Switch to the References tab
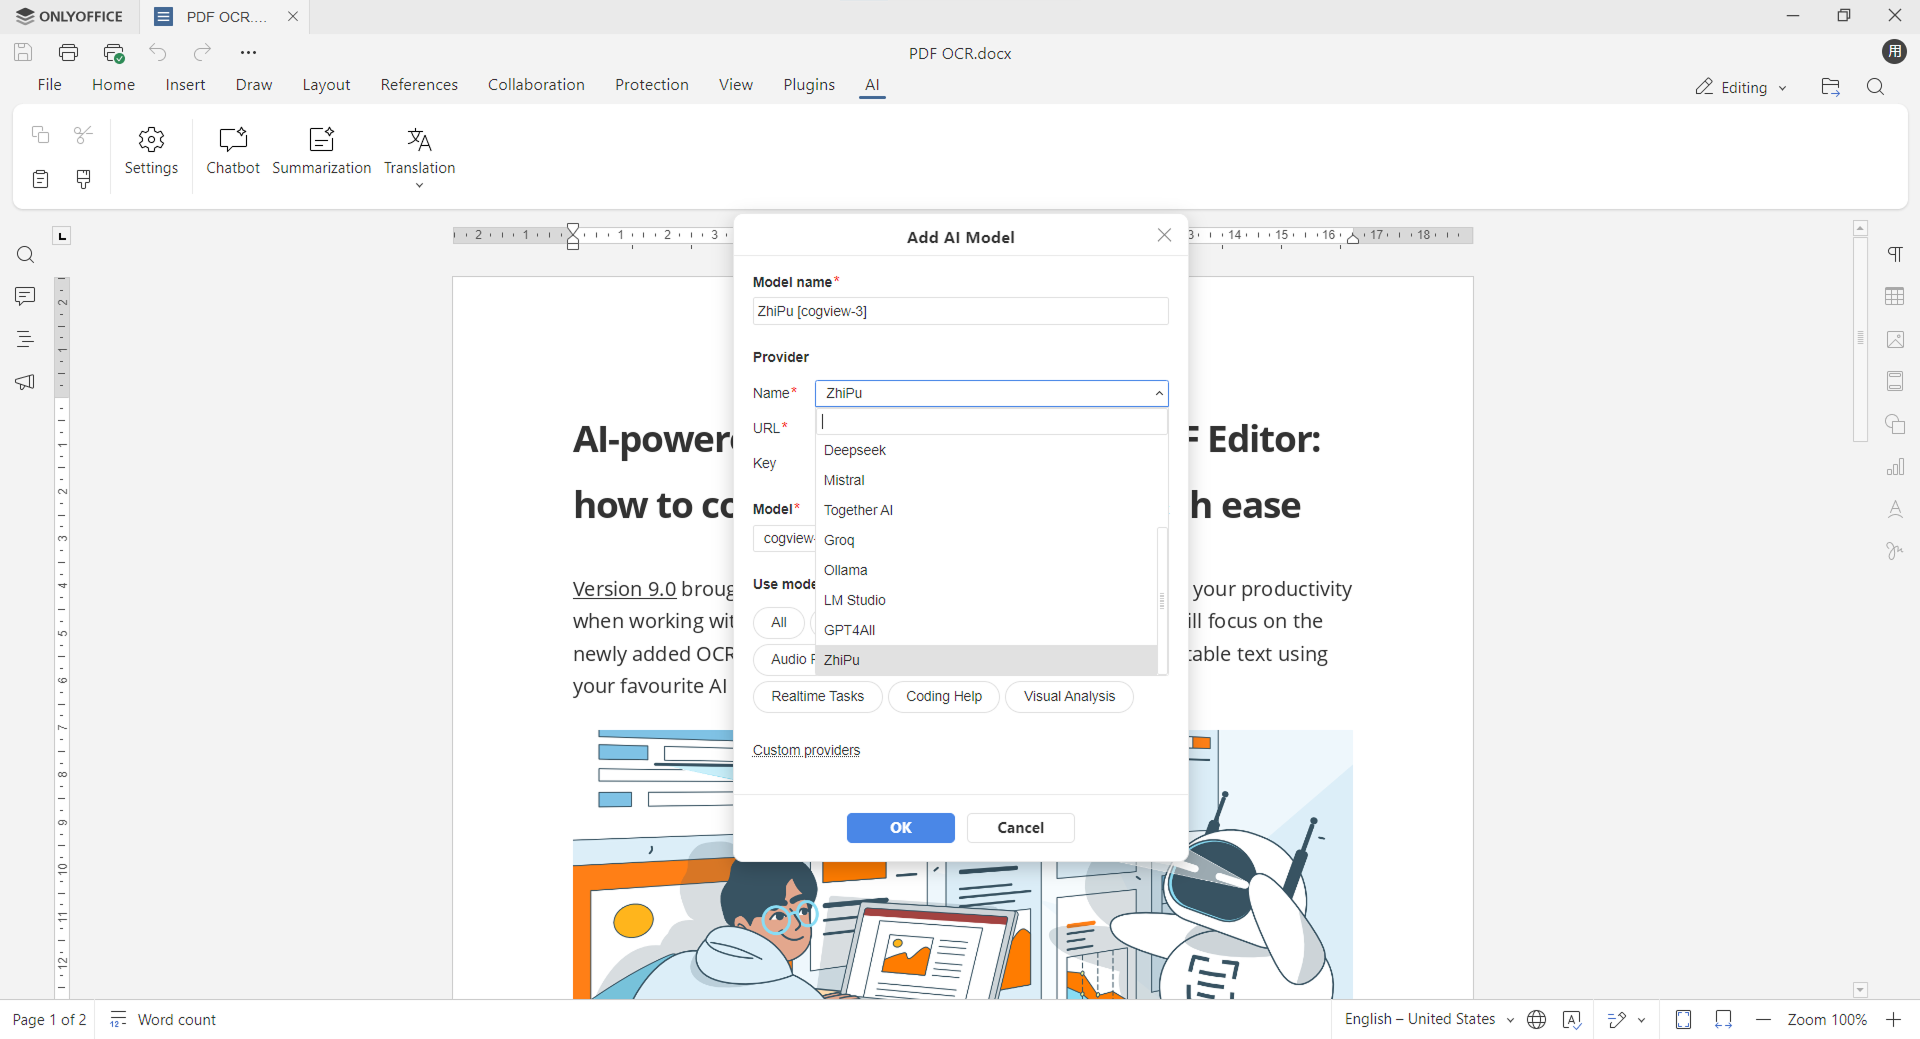 tap(419, 85)
